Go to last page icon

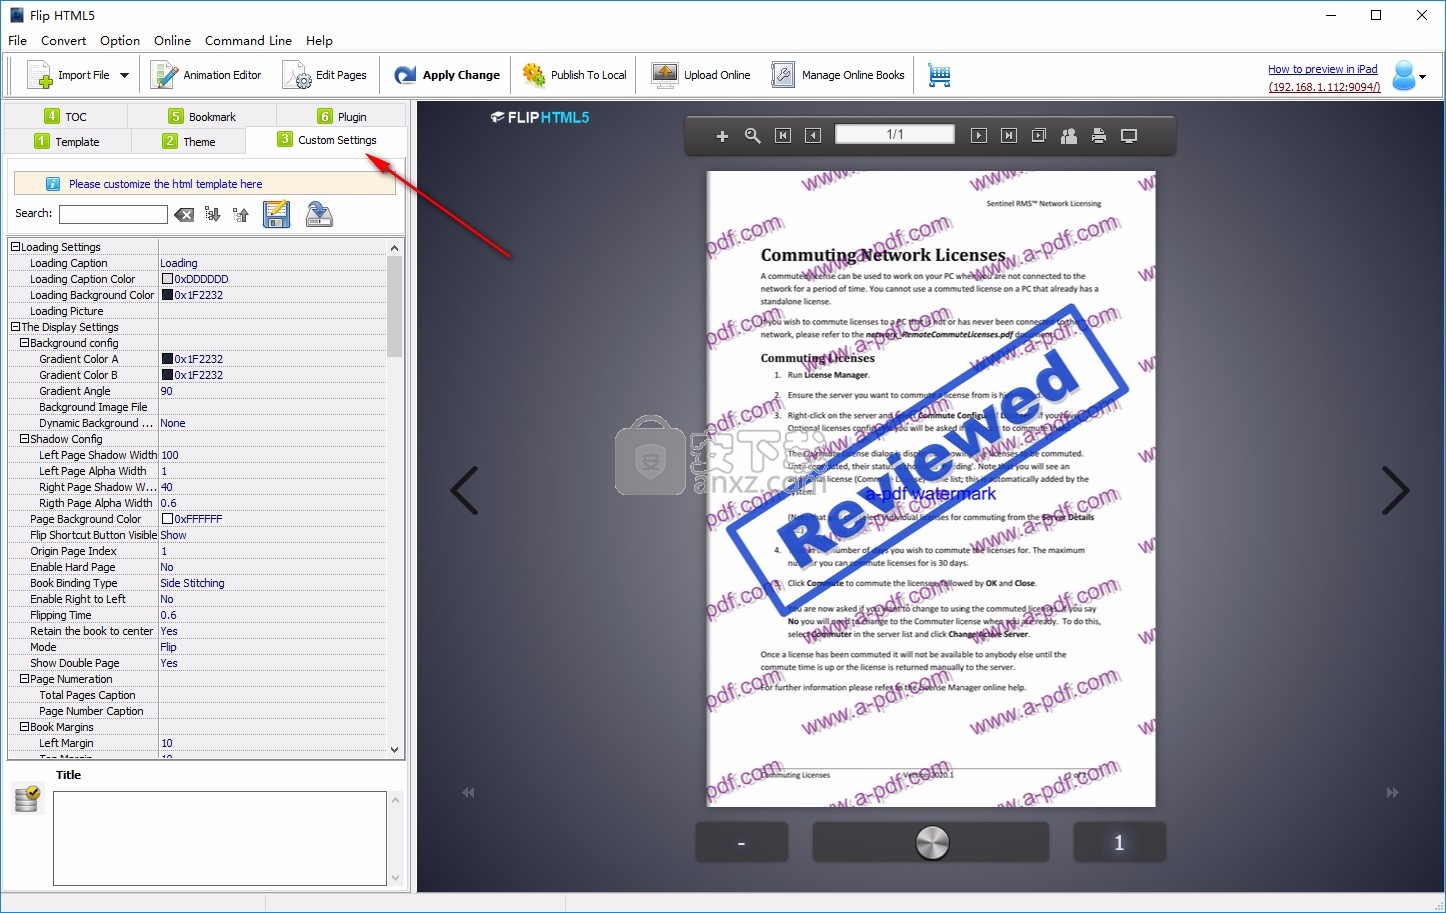click(1009, 136)
